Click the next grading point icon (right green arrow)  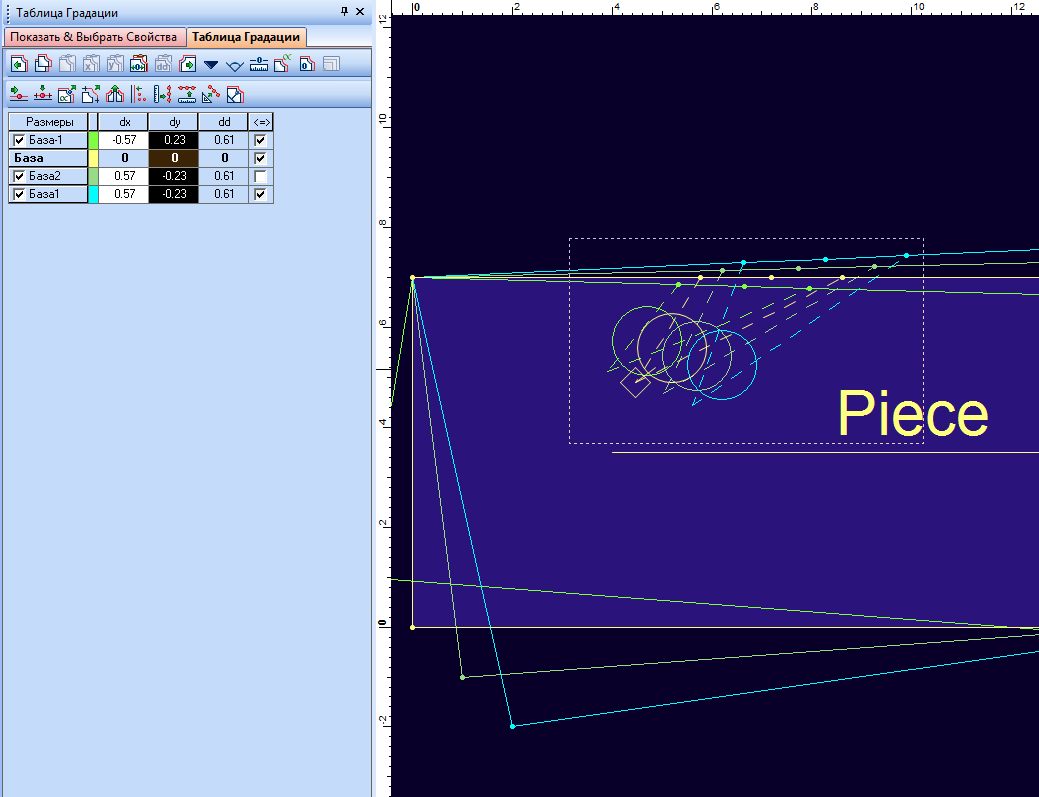pyautogui.click(x=188, y=64)
